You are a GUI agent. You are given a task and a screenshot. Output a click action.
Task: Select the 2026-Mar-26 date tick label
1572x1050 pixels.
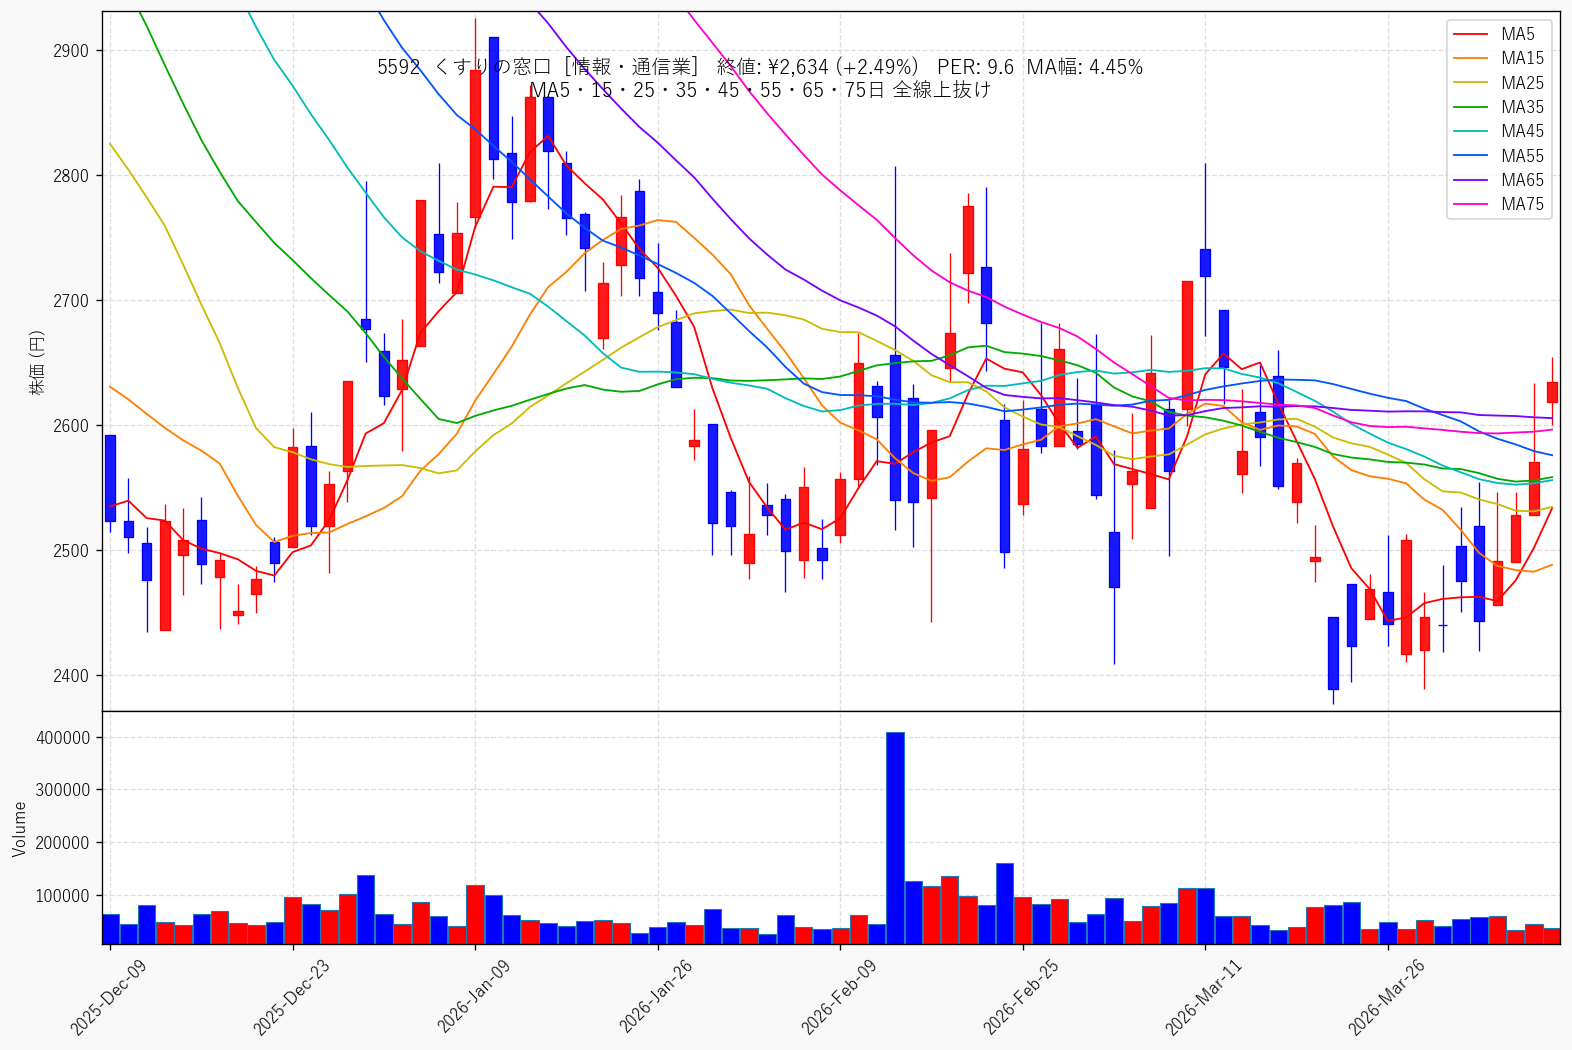click(x=1386, y=996)
